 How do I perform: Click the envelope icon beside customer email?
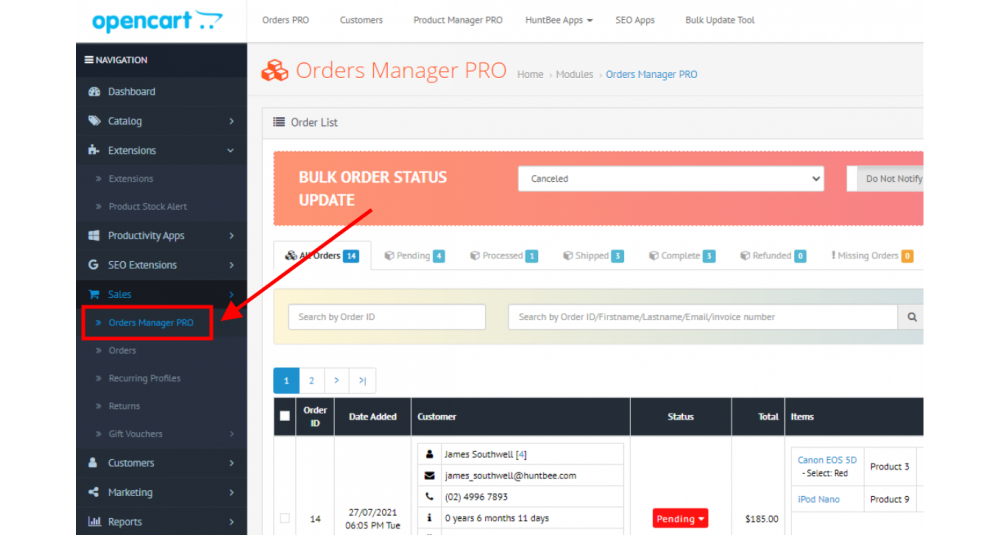click(429, 475)
